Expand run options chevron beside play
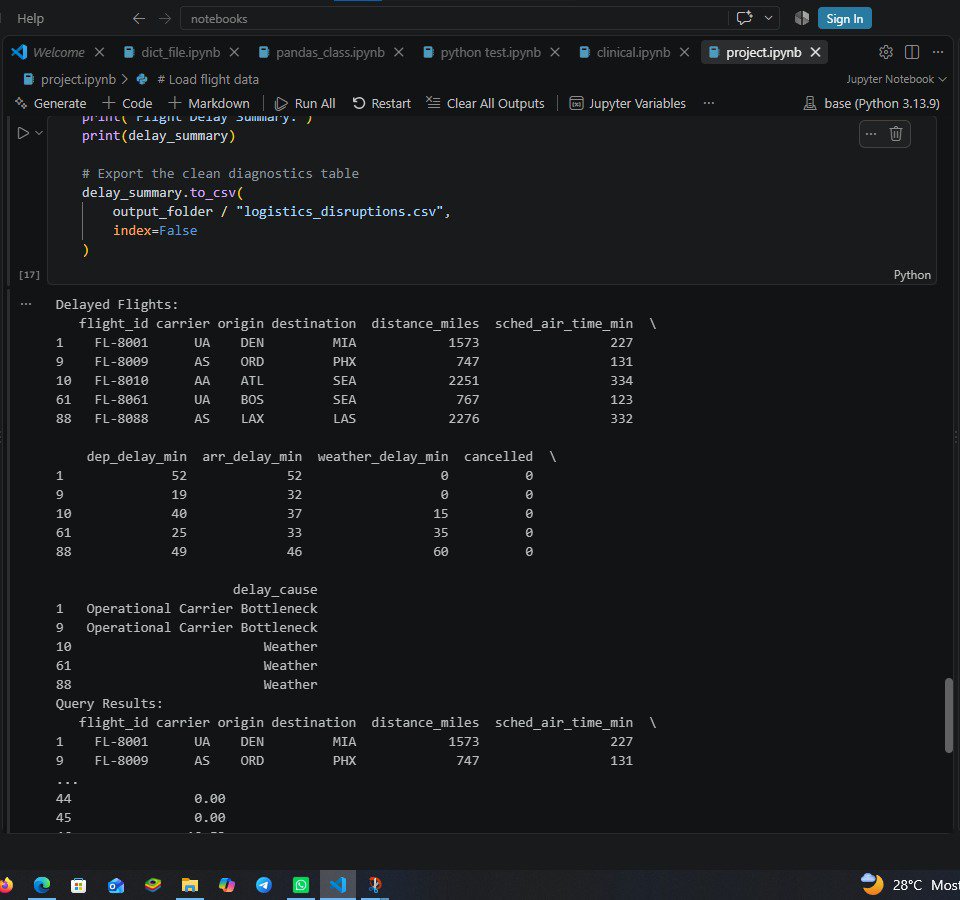Image resolution: width=960 pixels, height=900 pixels. pyautogui.click(x=39, y=133)
